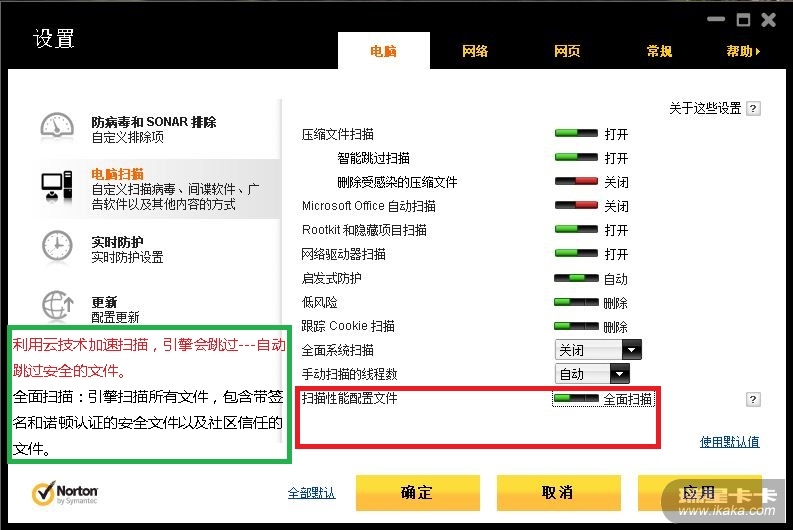Image resolution: width=793 pixels, height=530 pixels.
Task: Click the 实时防护设置 subtitle
Action: [127, 257]
